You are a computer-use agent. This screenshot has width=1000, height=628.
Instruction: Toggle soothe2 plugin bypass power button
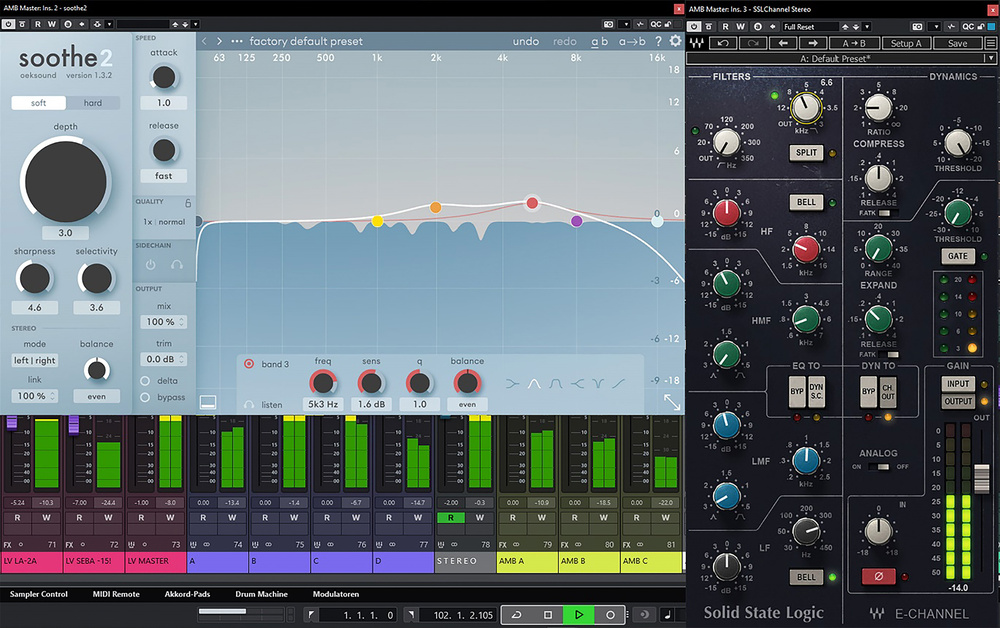[8, 24]
